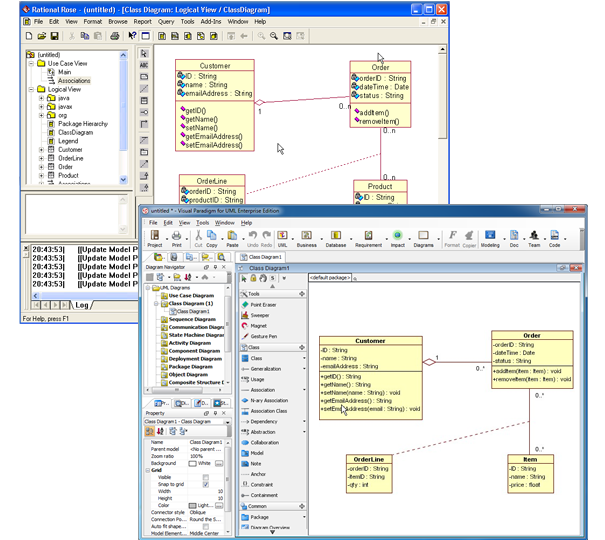Viewport: 605px width, 540px height.
Task: Select Sequence Diagram in the Diagram Navigator
Action: click(192, 319)
